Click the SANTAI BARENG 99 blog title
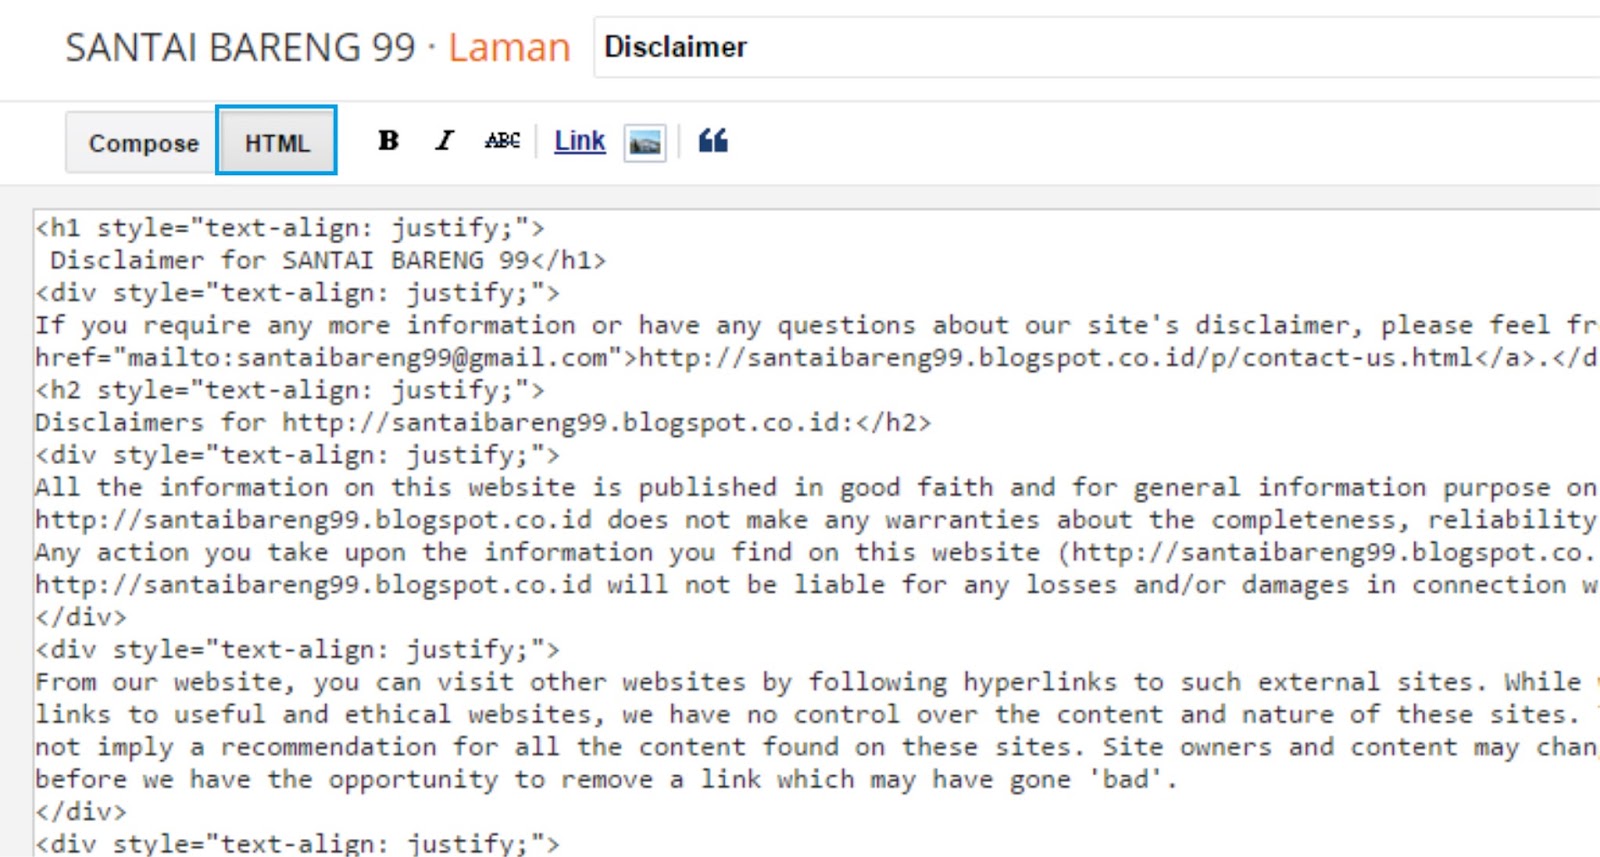 240,47
